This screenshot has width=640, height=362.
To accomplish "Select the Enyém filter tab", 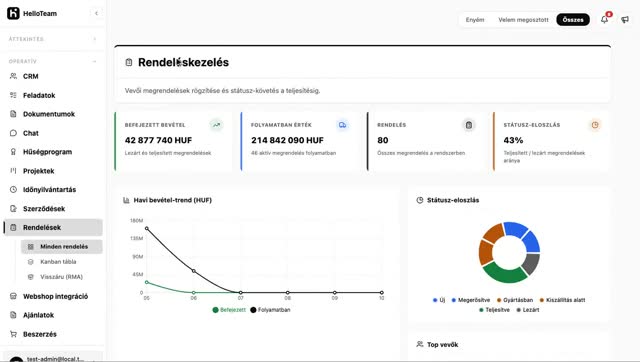I will [x=475, y=20].
